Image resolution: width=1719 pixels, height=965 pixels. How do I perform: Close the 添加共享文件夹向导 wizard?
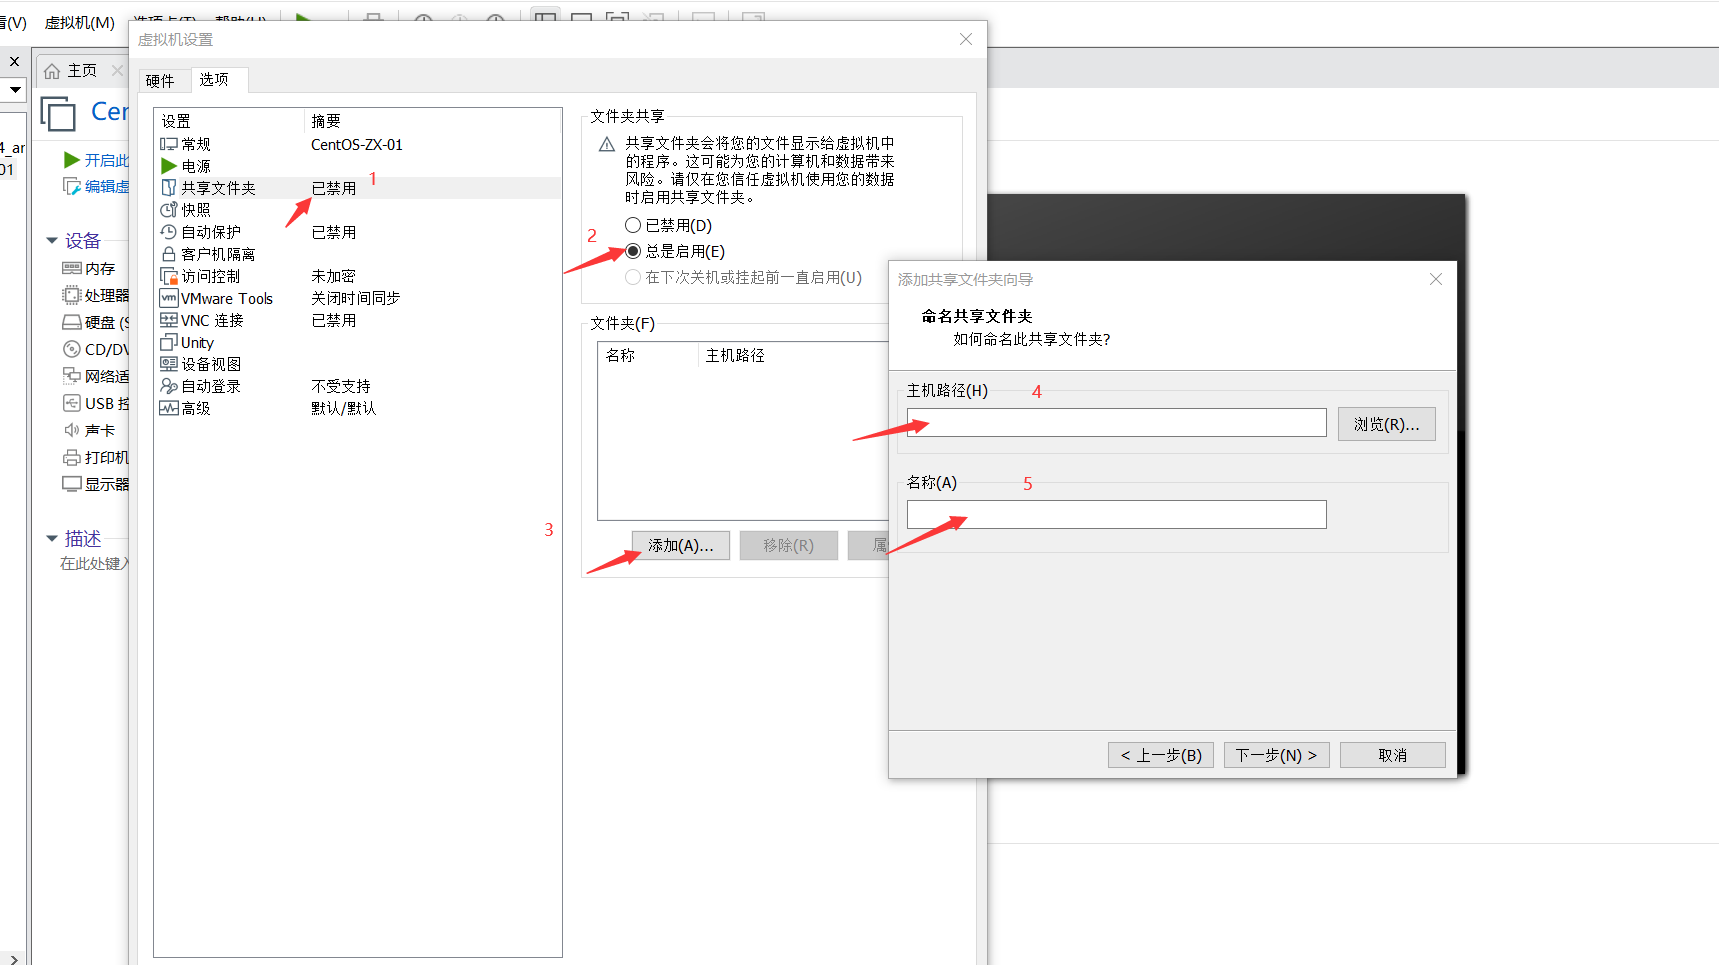[1436, 279]
